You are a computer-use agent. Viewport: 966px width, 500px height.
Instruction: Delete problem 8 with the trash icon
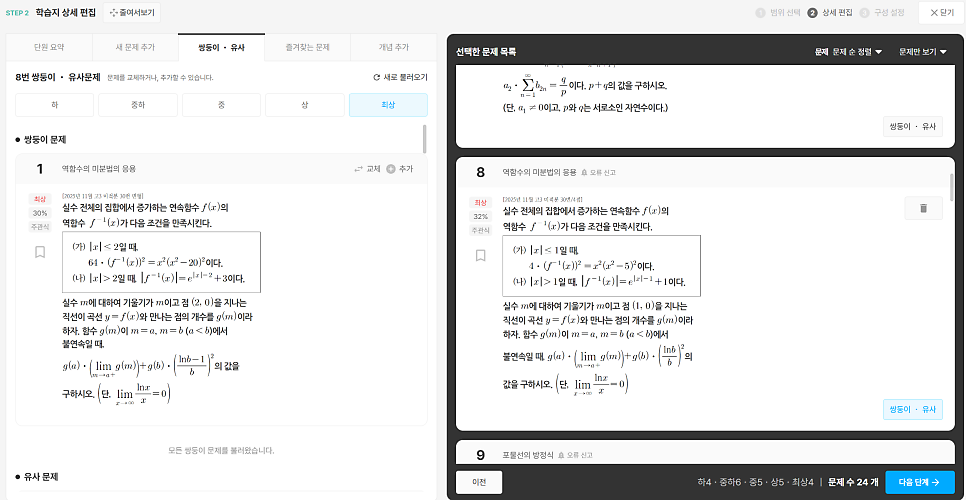coord(923,208)
